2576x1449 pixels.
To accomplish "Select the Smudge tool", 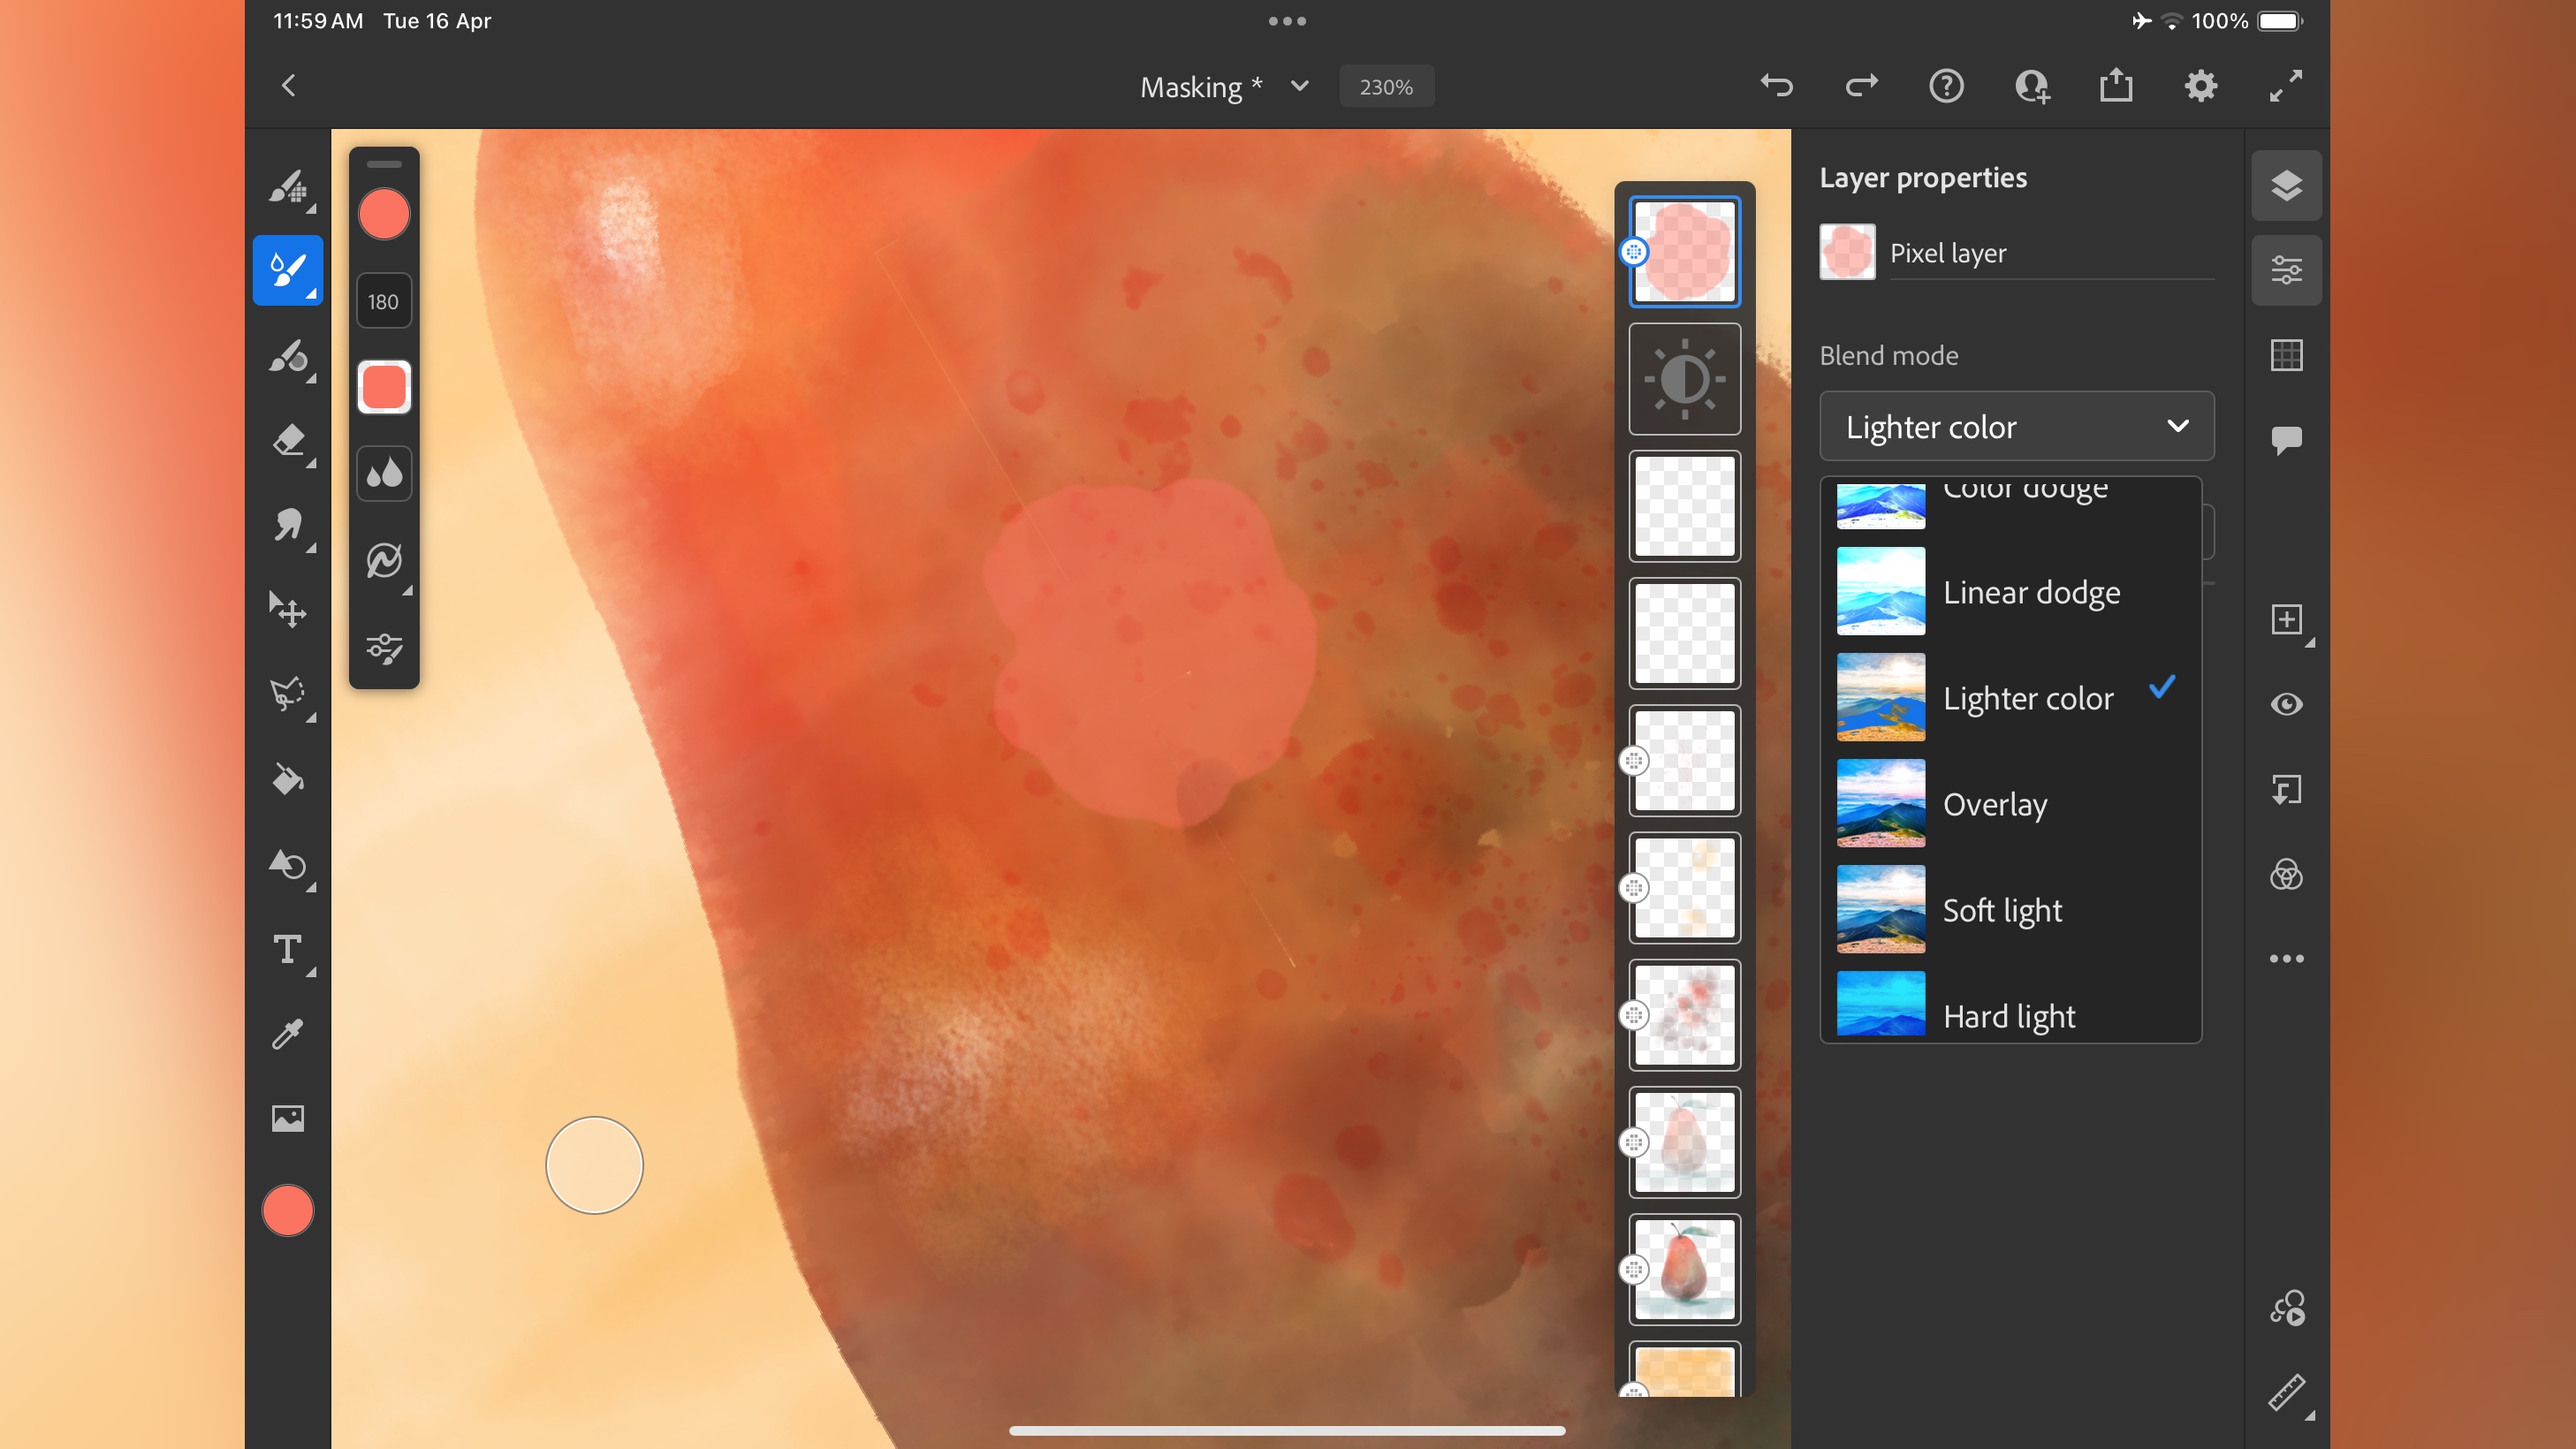I will (x=286, y=524).
